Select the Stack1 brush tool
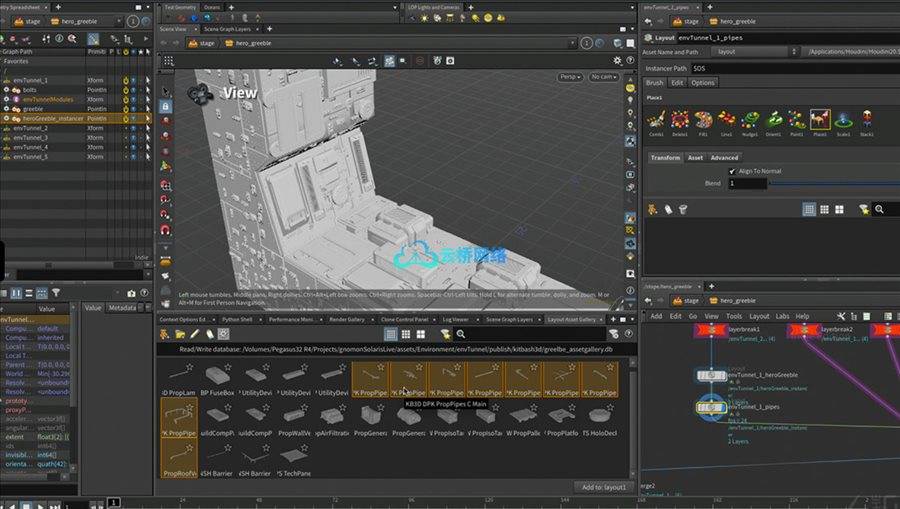Viewport: 900px width, 509px height. 866,120
